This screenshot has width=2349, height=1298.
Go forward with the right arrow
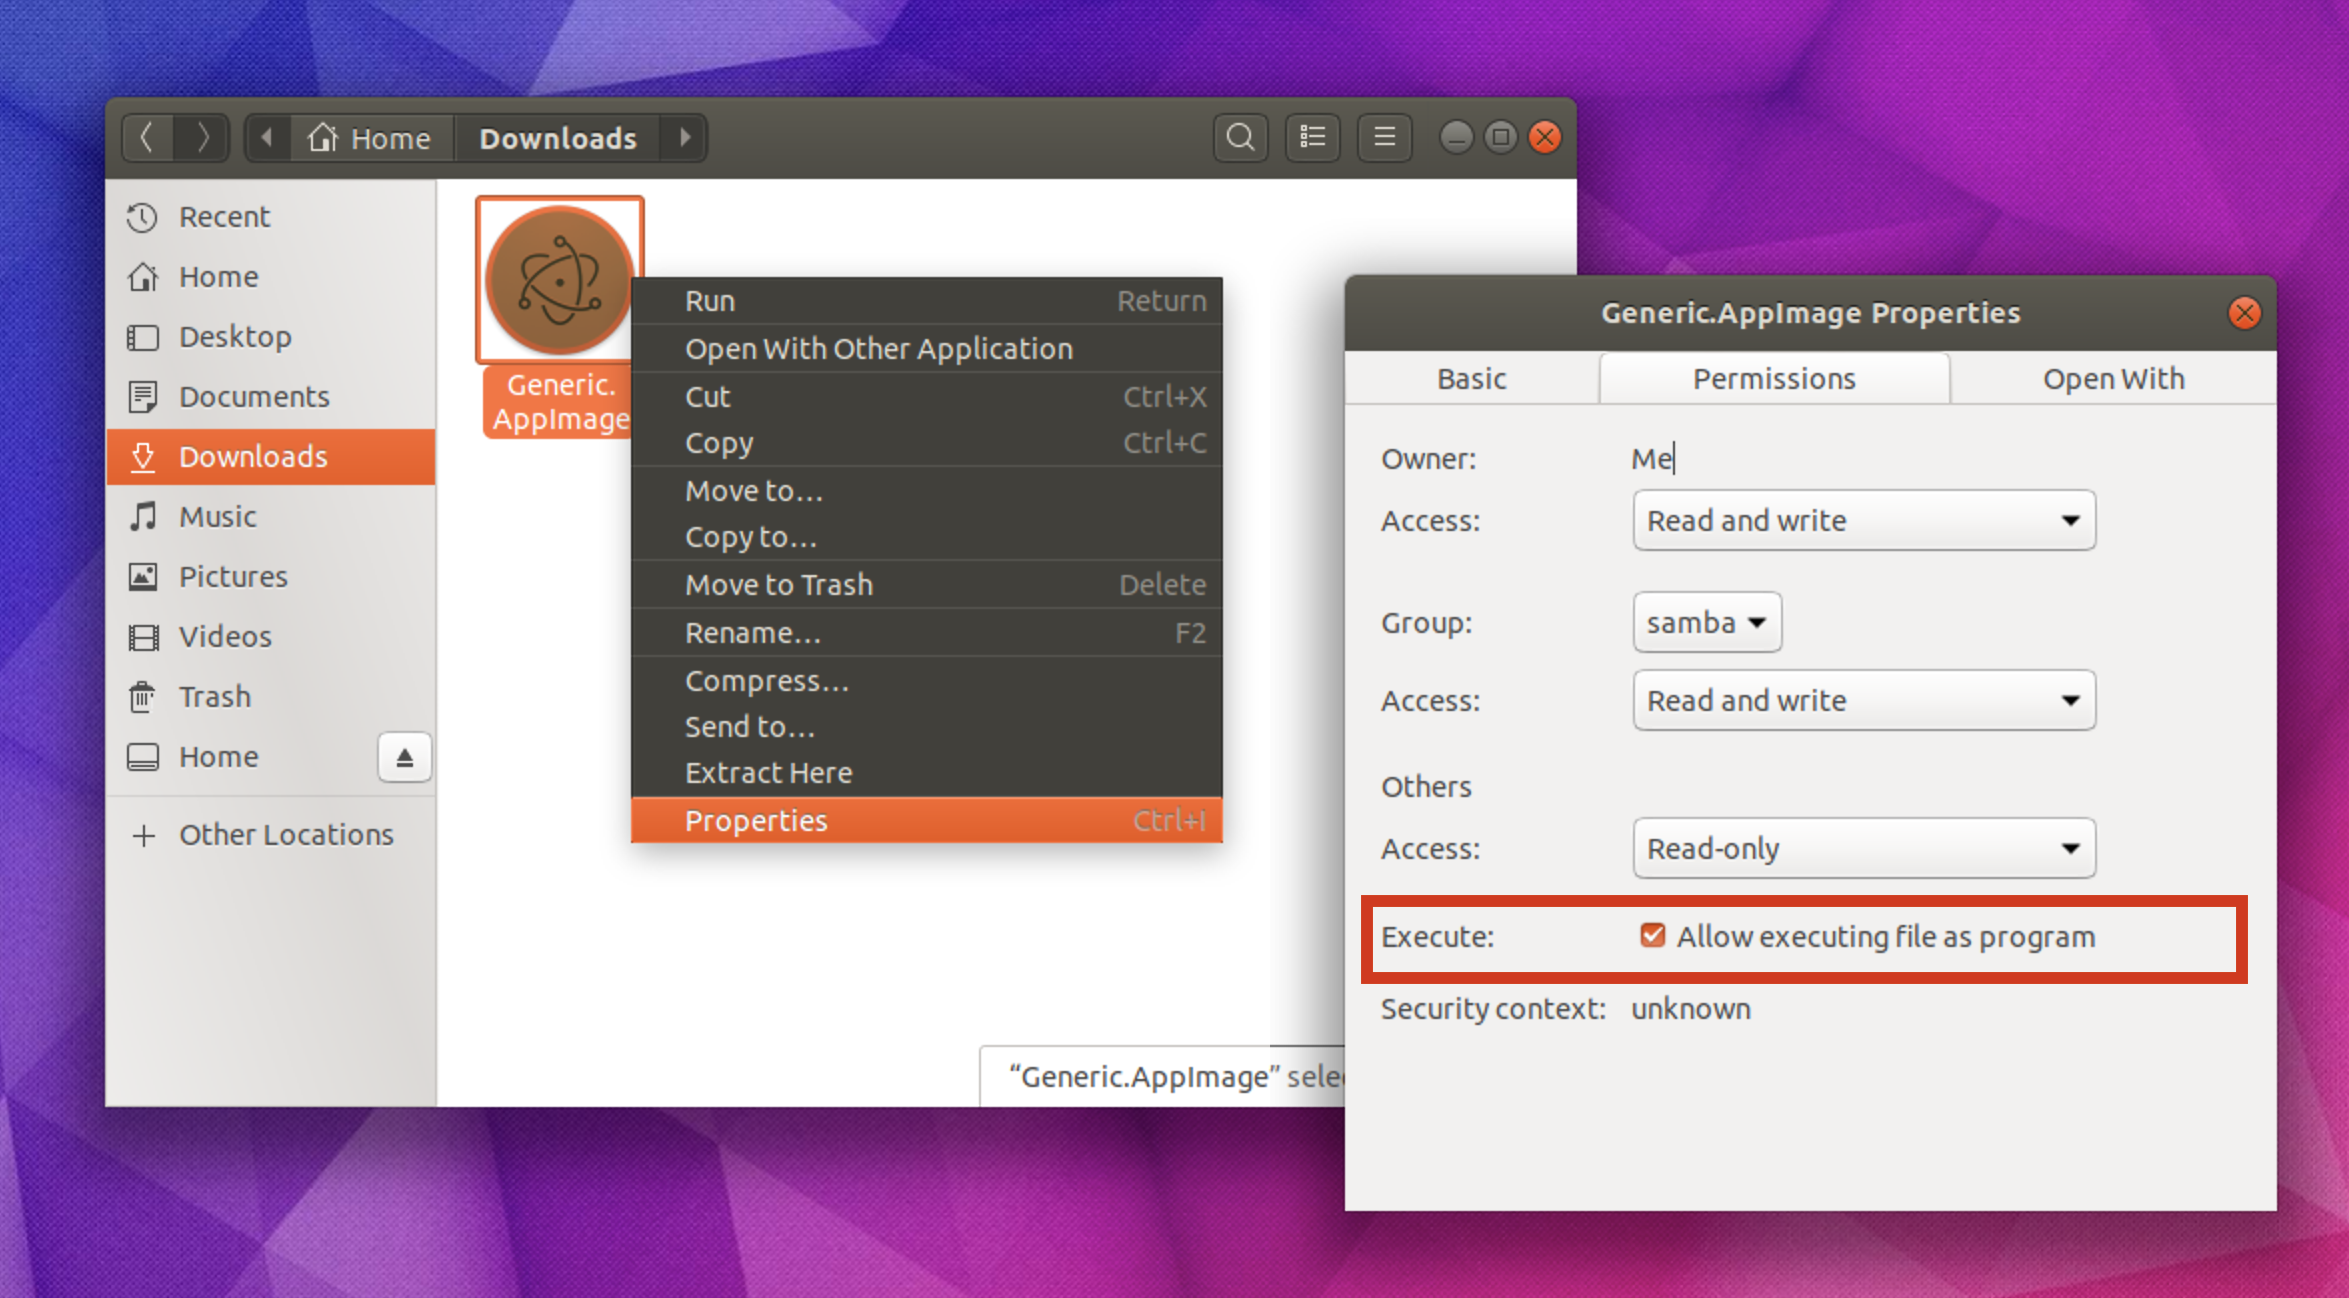tap(203, 137)
